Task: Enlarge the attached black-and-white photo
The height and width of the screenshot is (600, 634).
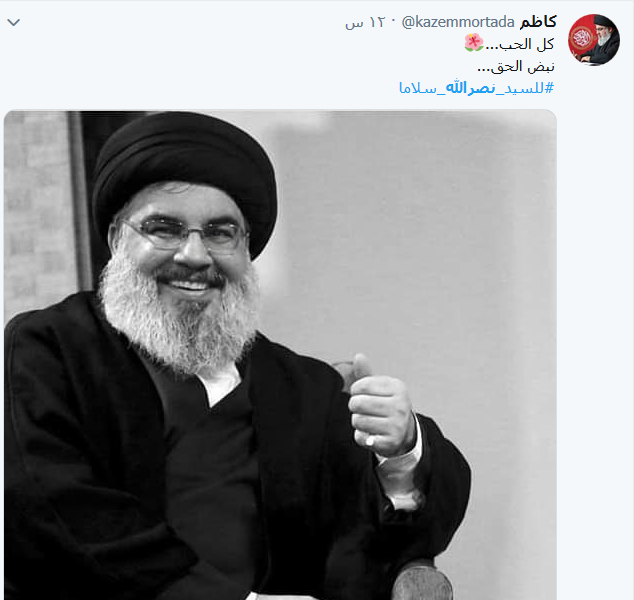Action: (x=280, y=355)
